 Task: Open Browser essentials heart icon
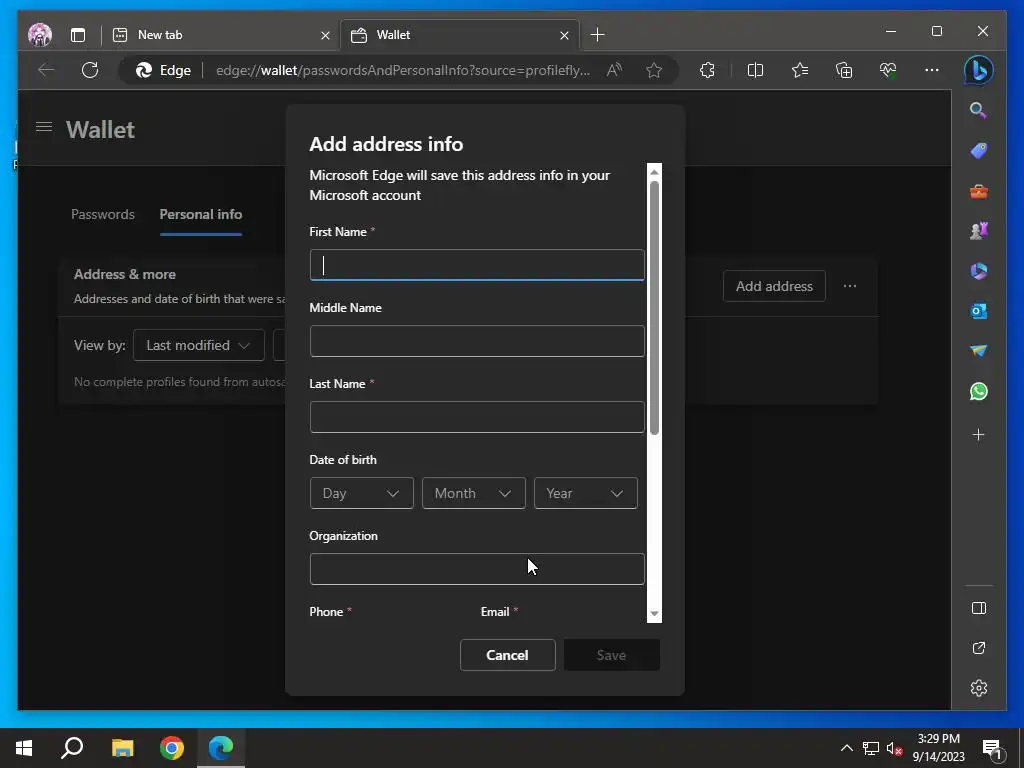coord(888,70)
